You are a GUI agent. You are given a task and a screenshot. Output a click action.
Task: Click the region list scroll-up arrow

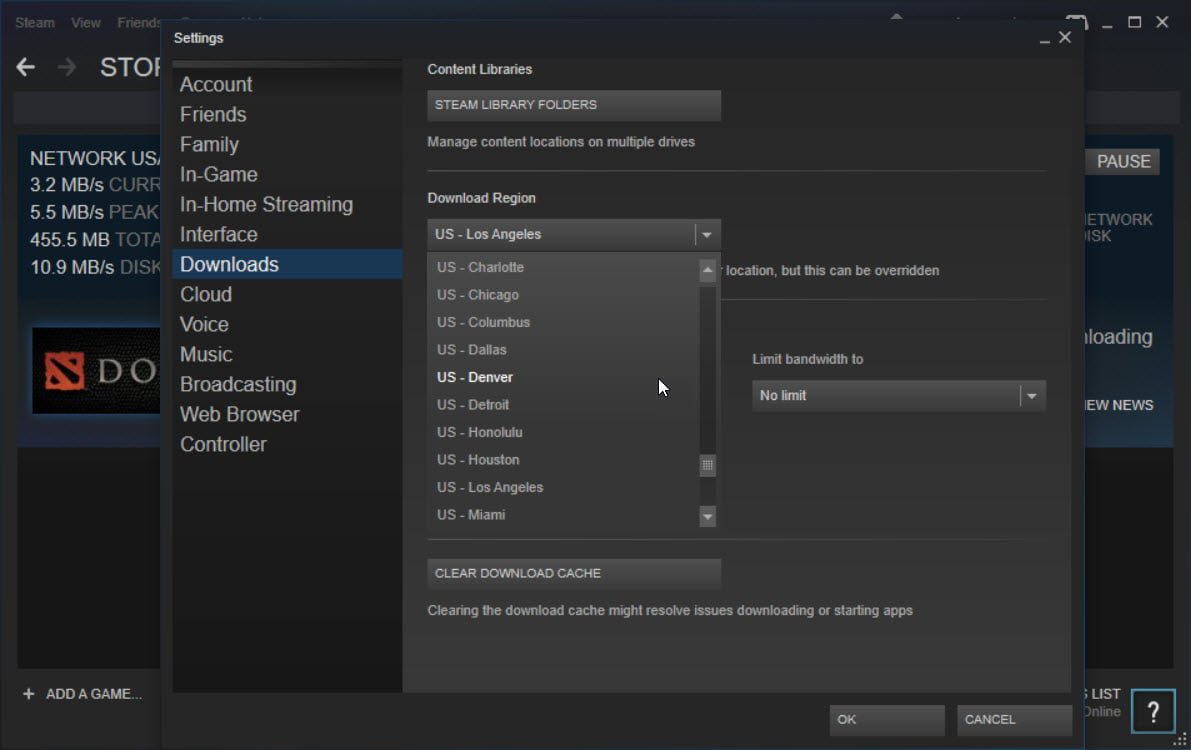point(707,270)
